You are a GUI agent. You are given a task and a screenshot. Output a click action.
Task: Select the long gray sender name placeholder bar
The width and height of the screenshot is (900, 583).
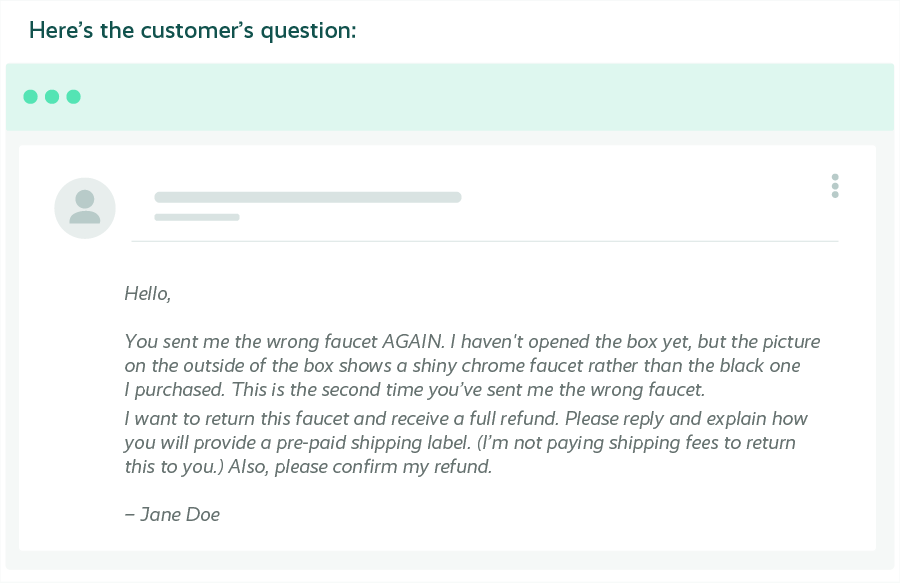tap(308, 197)
